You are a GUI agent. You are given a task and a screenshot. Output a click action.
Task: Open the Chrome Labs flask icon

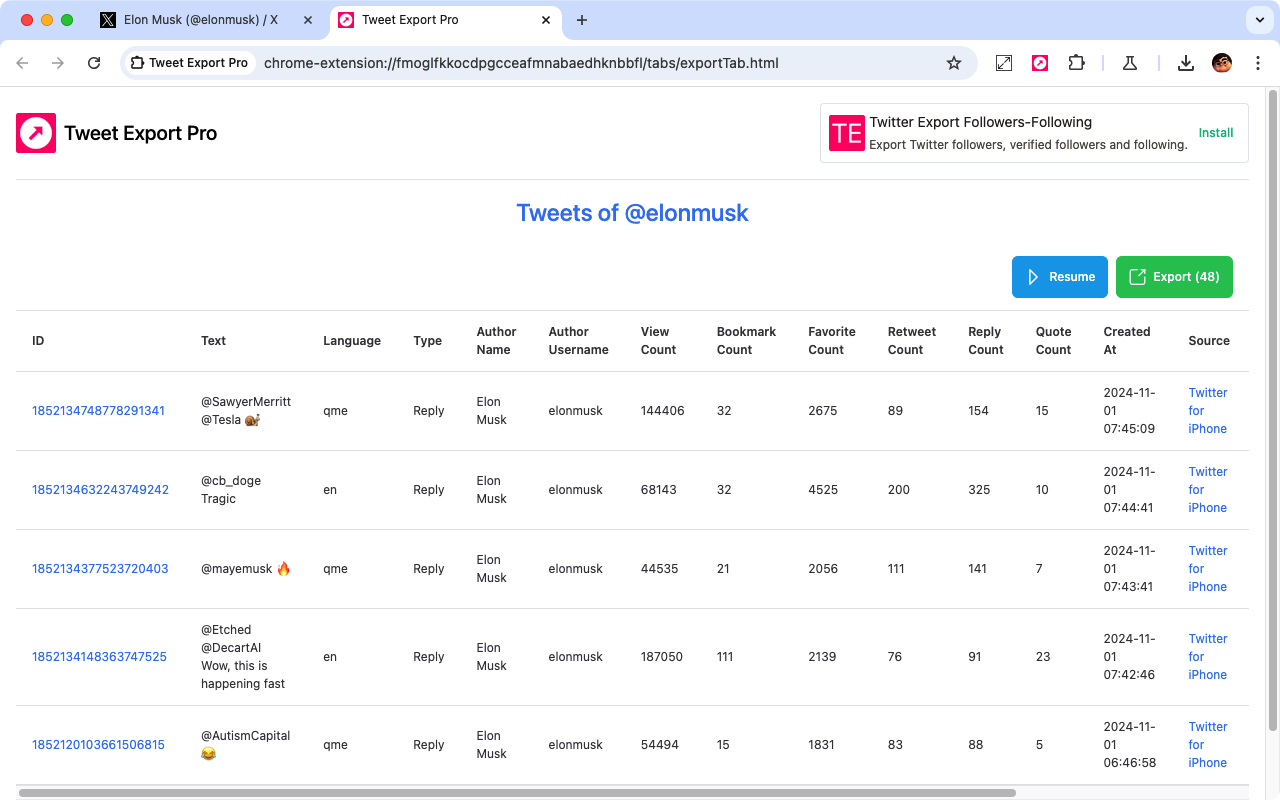1130,63
